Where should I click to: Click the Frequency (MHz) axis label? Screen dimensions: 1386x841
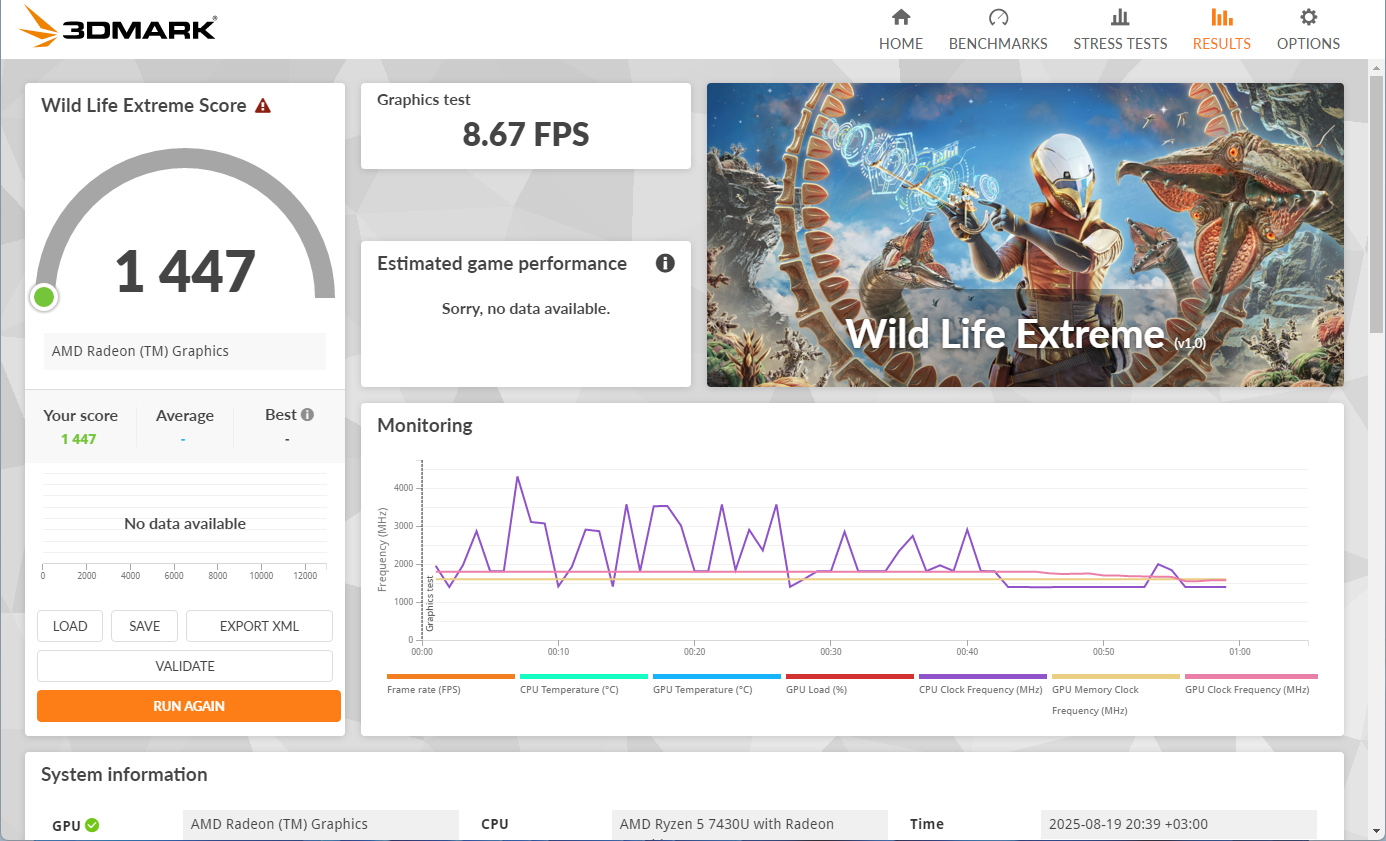click(x=382, y=550)
